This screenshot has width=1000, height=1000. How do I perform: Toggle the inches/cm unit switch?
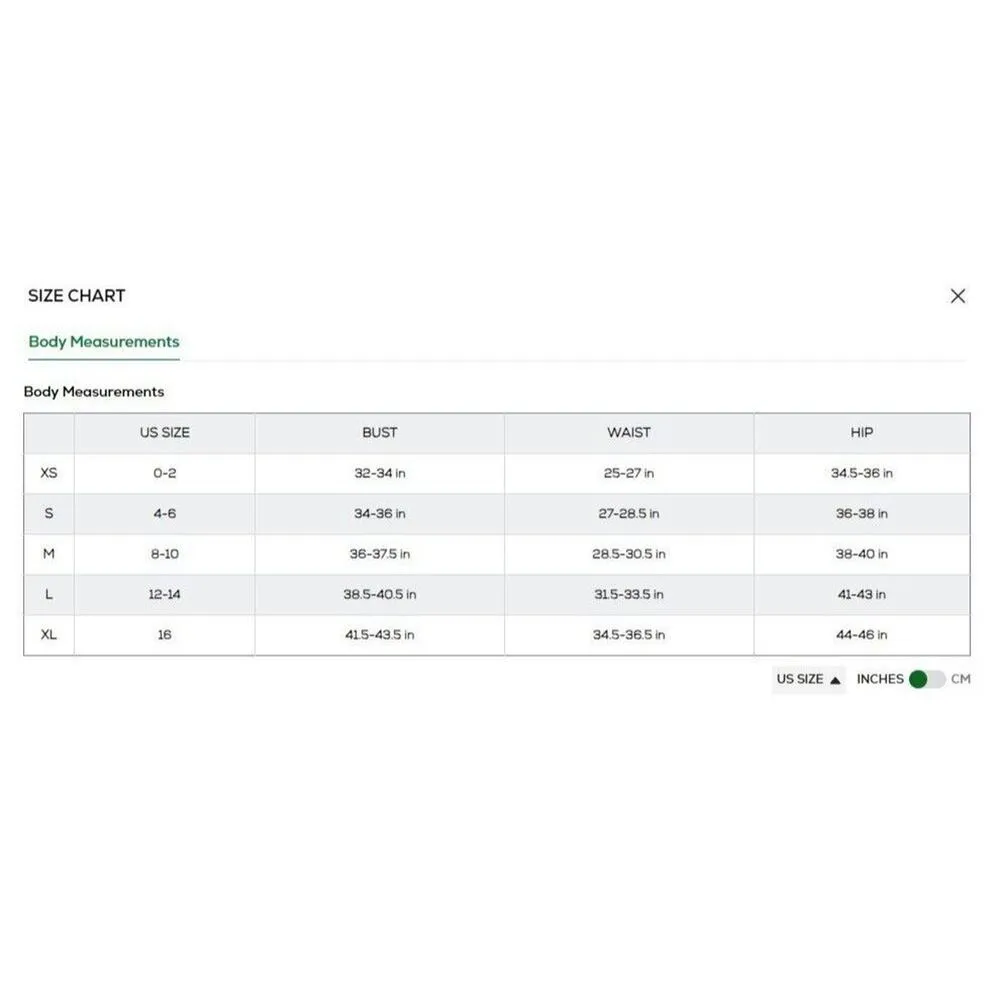[927, 679]
